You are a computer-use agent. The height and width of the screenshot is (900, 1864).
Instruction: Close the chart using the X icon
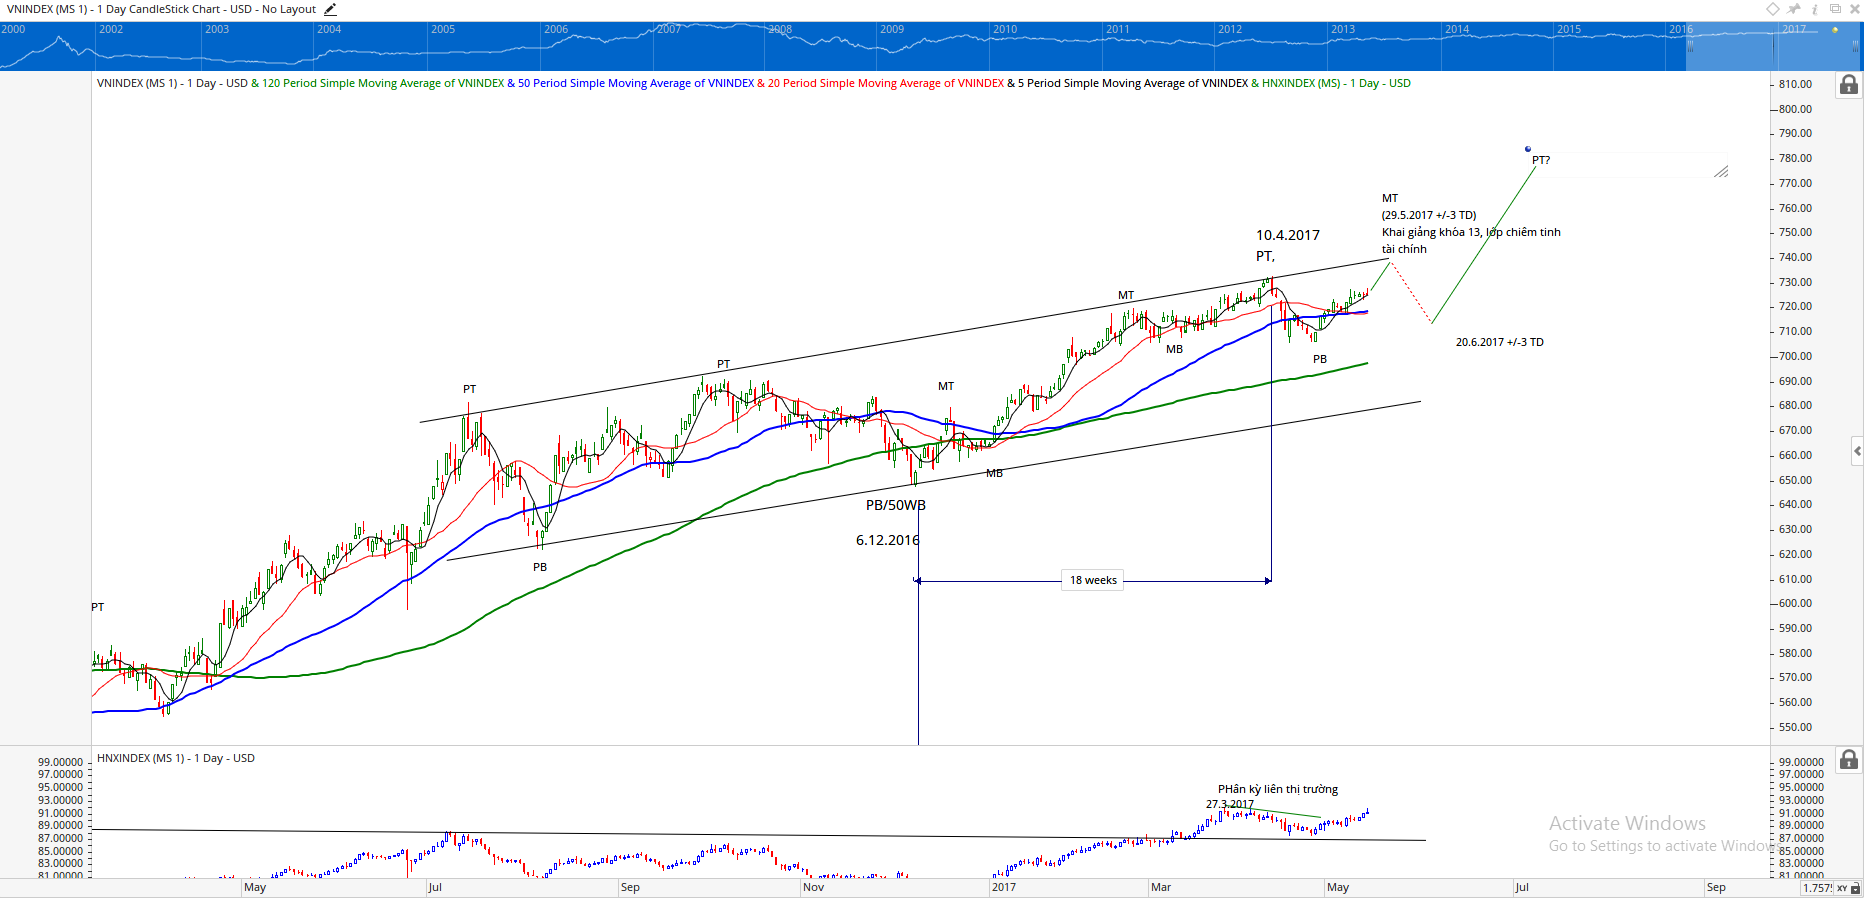(1854, 9)
